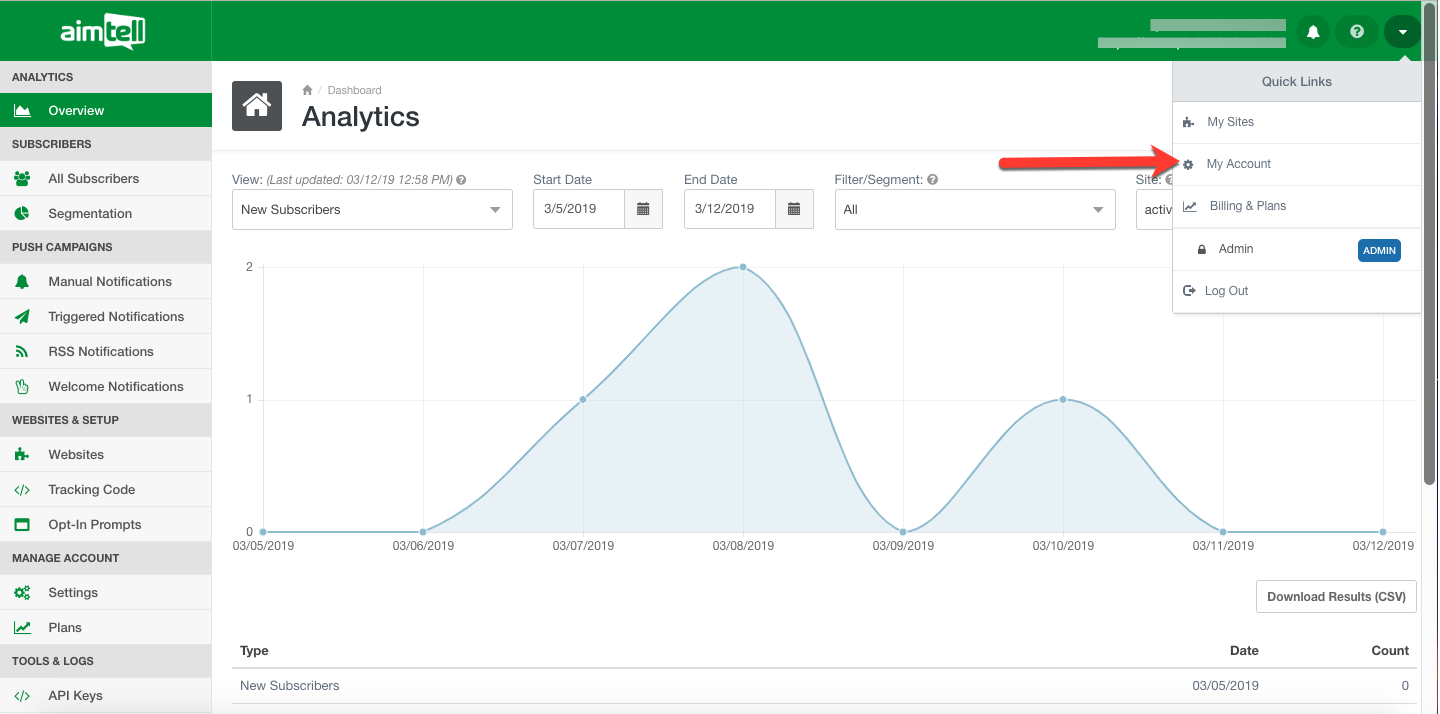Click Download Results (CSV) button

click(x=1336, y=597)
